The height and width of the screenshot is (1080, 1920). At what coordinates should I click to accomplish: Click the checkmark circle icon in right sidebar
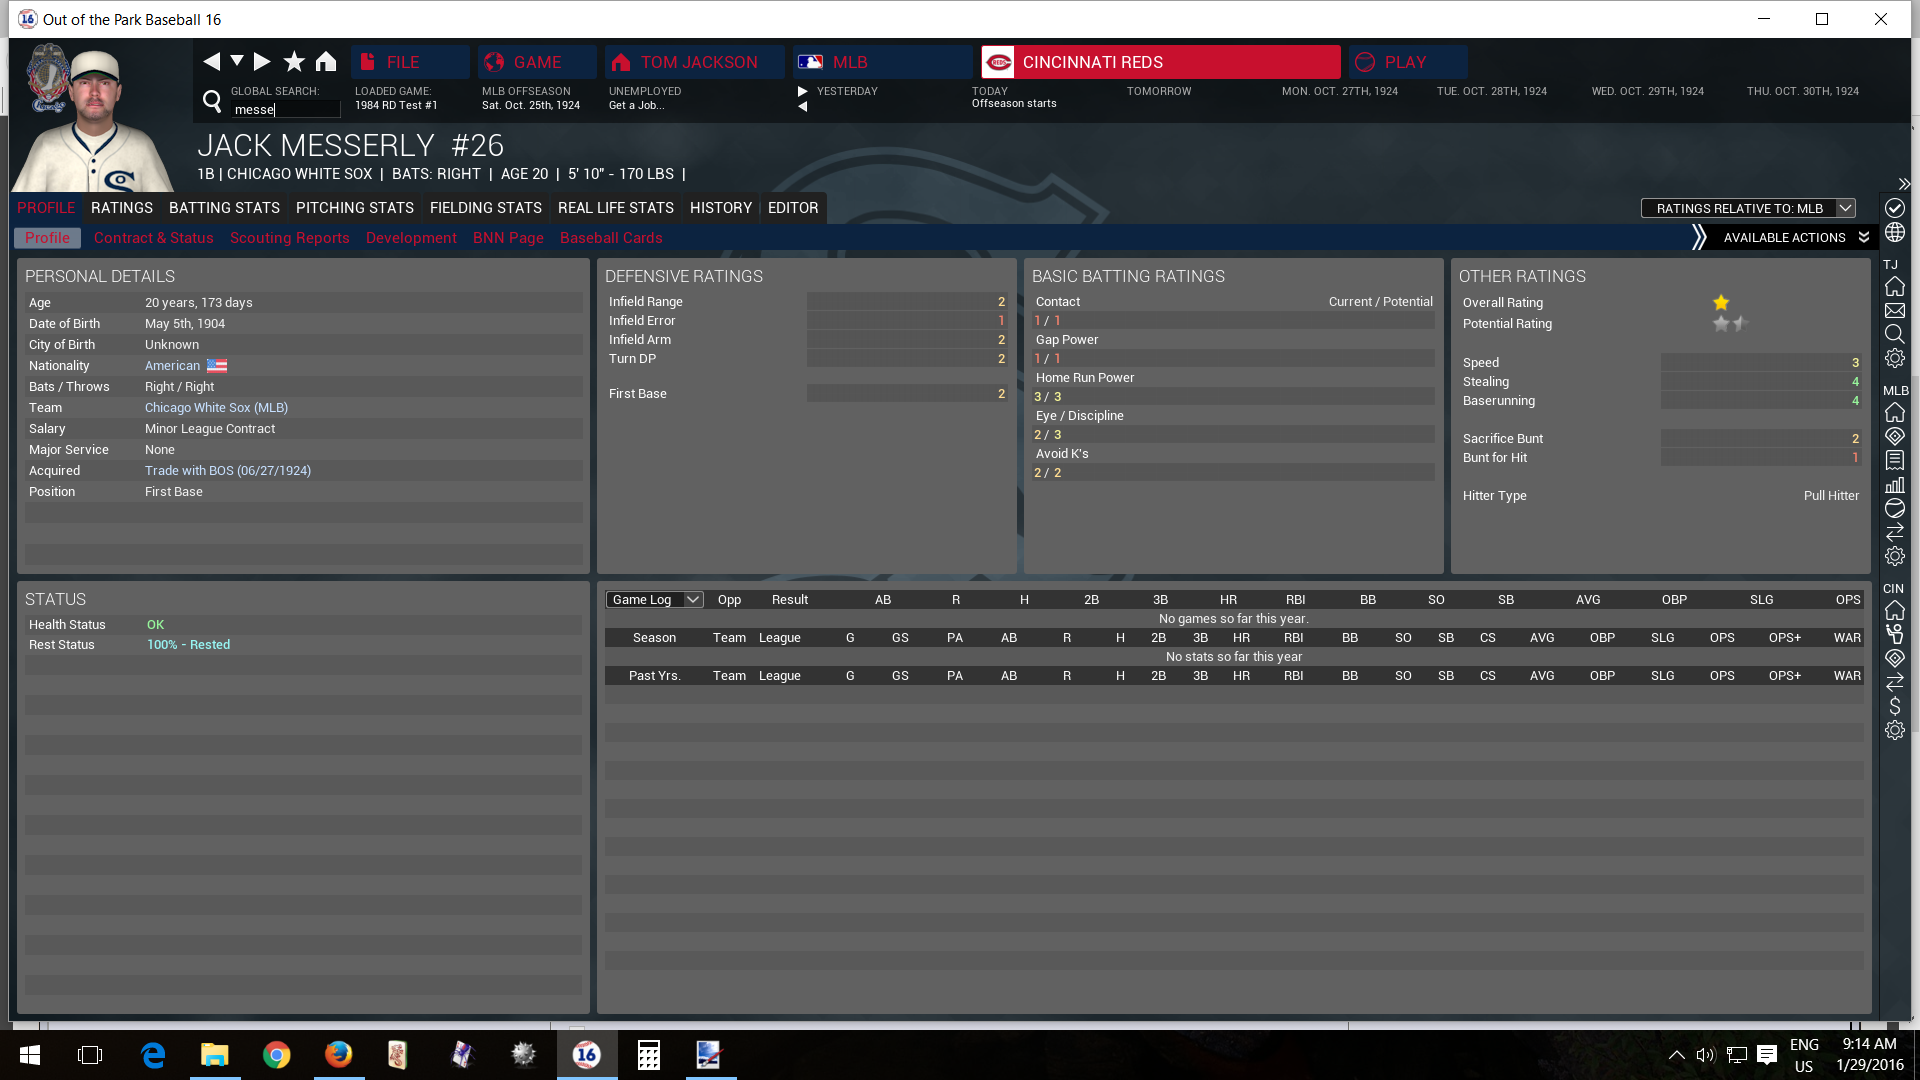coord(1895,208)
